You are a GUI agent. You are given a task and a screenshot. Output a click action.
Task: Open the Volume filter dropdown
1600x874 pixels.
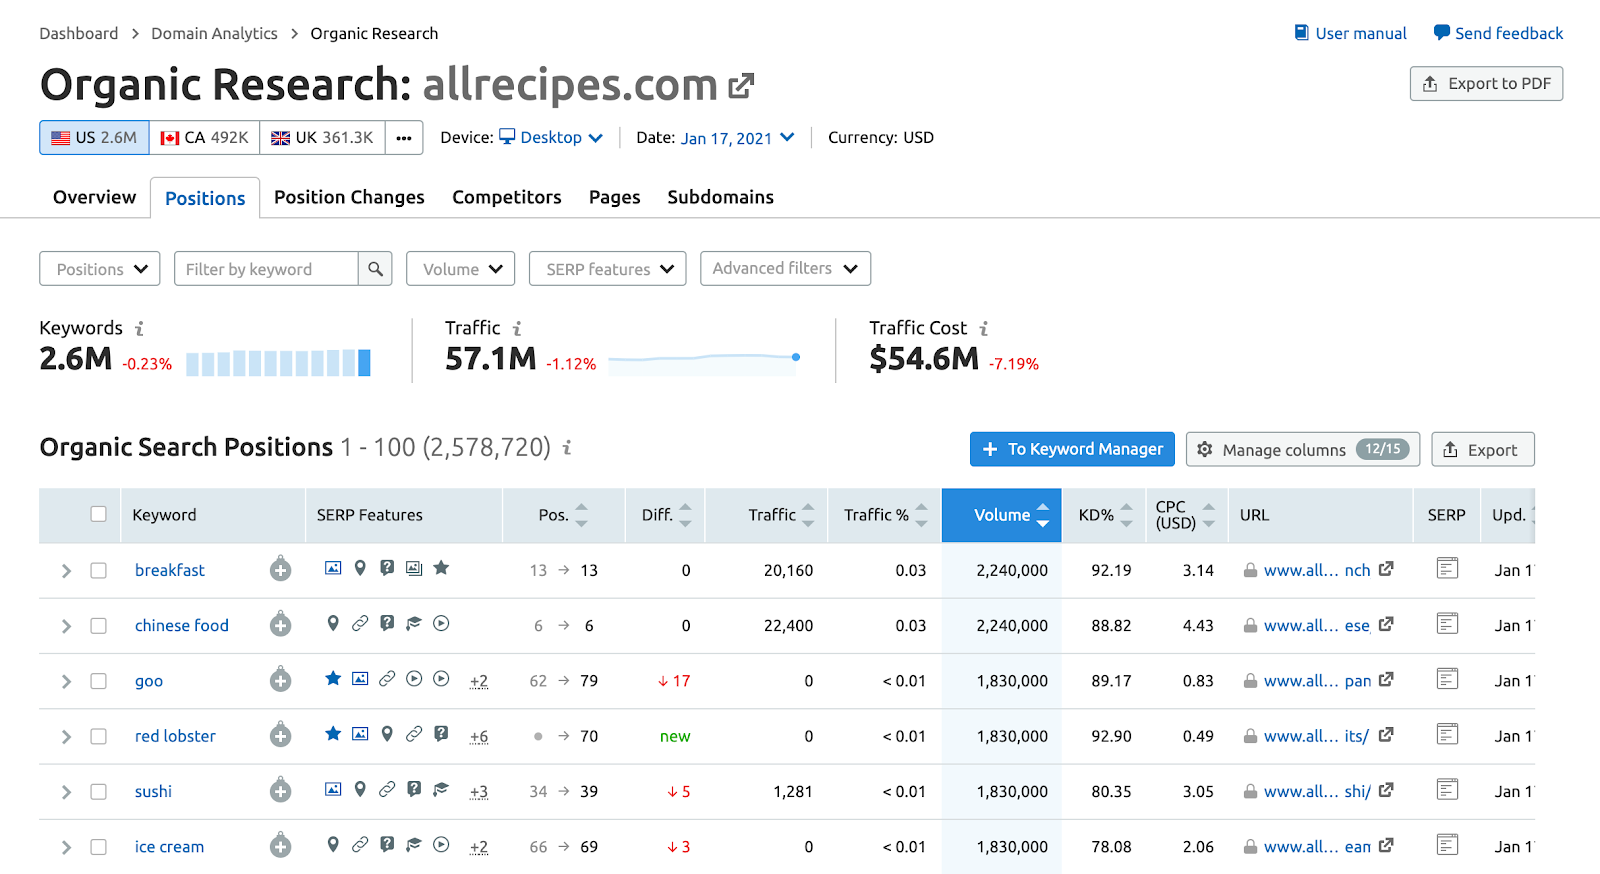click(461, 269)
